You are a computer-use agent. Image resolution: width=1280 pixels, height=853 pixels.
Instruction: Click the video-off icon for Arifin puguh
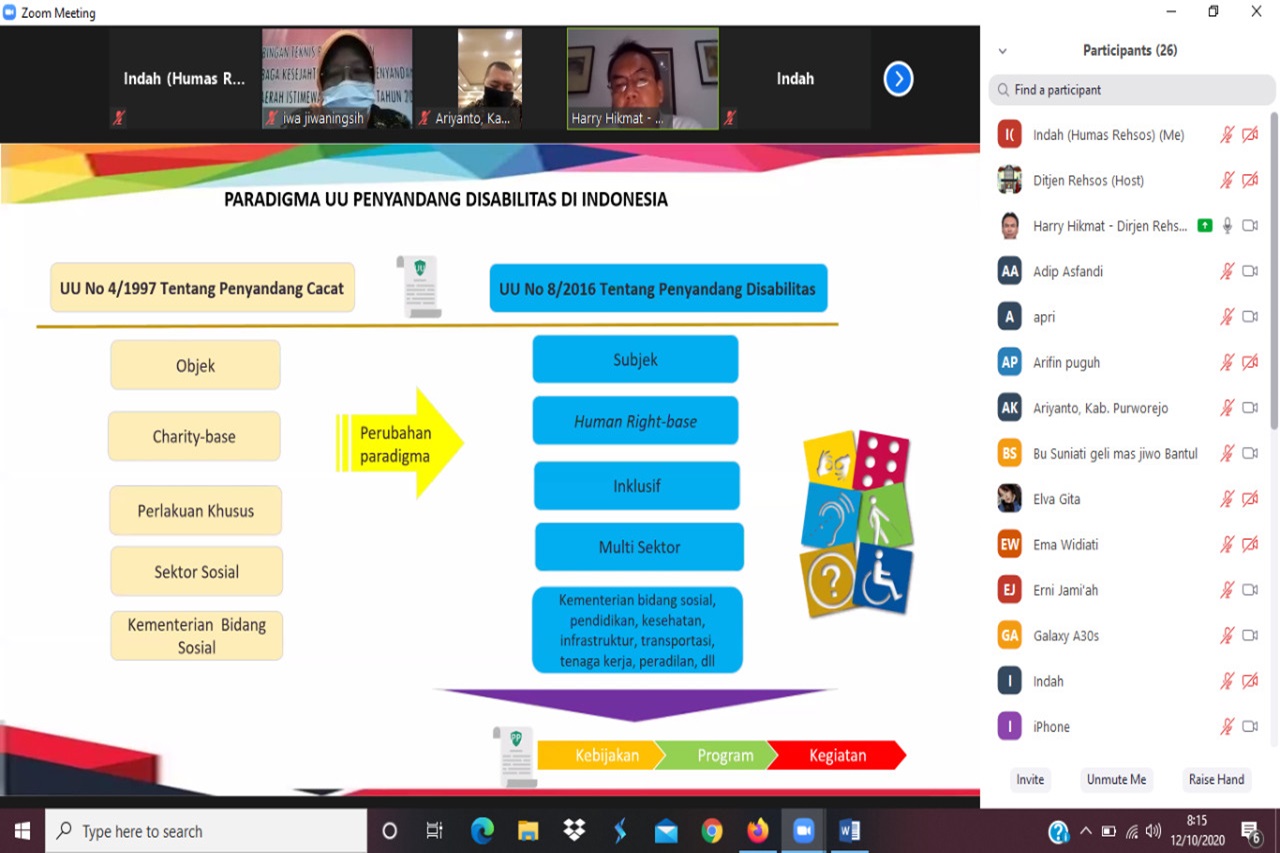[x=1250, y=362]
